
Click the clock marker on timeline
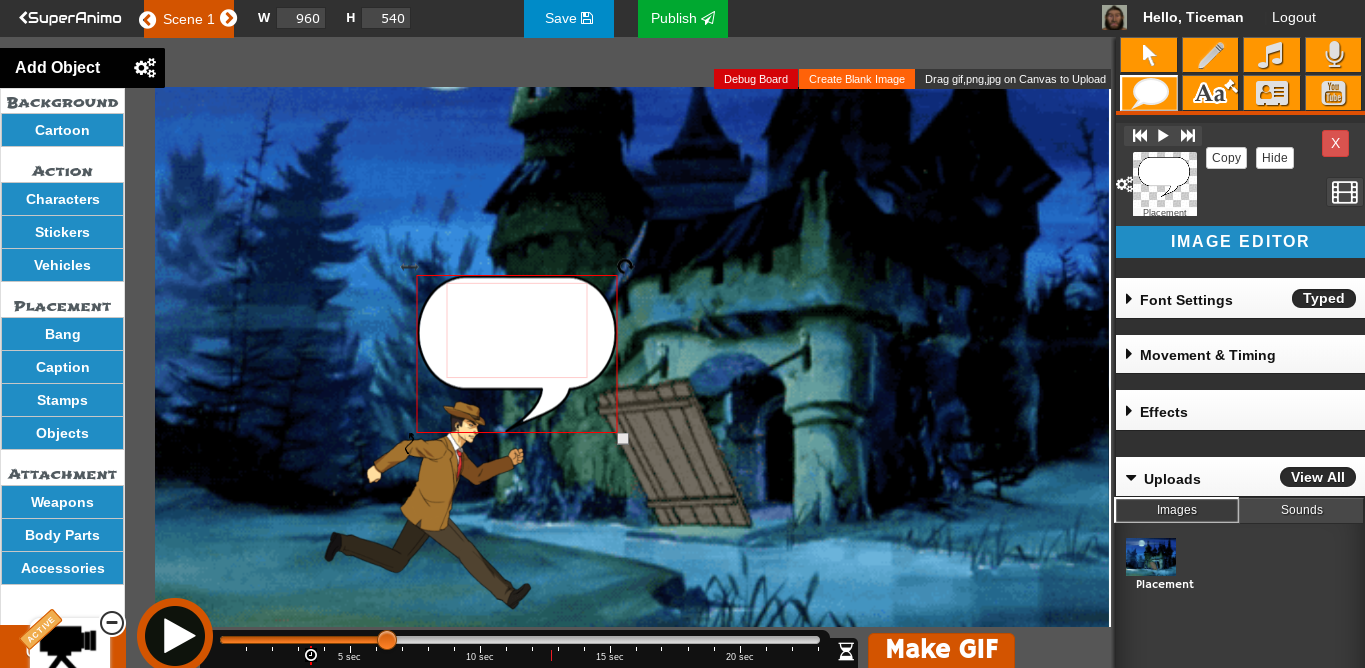coord(311,655)
